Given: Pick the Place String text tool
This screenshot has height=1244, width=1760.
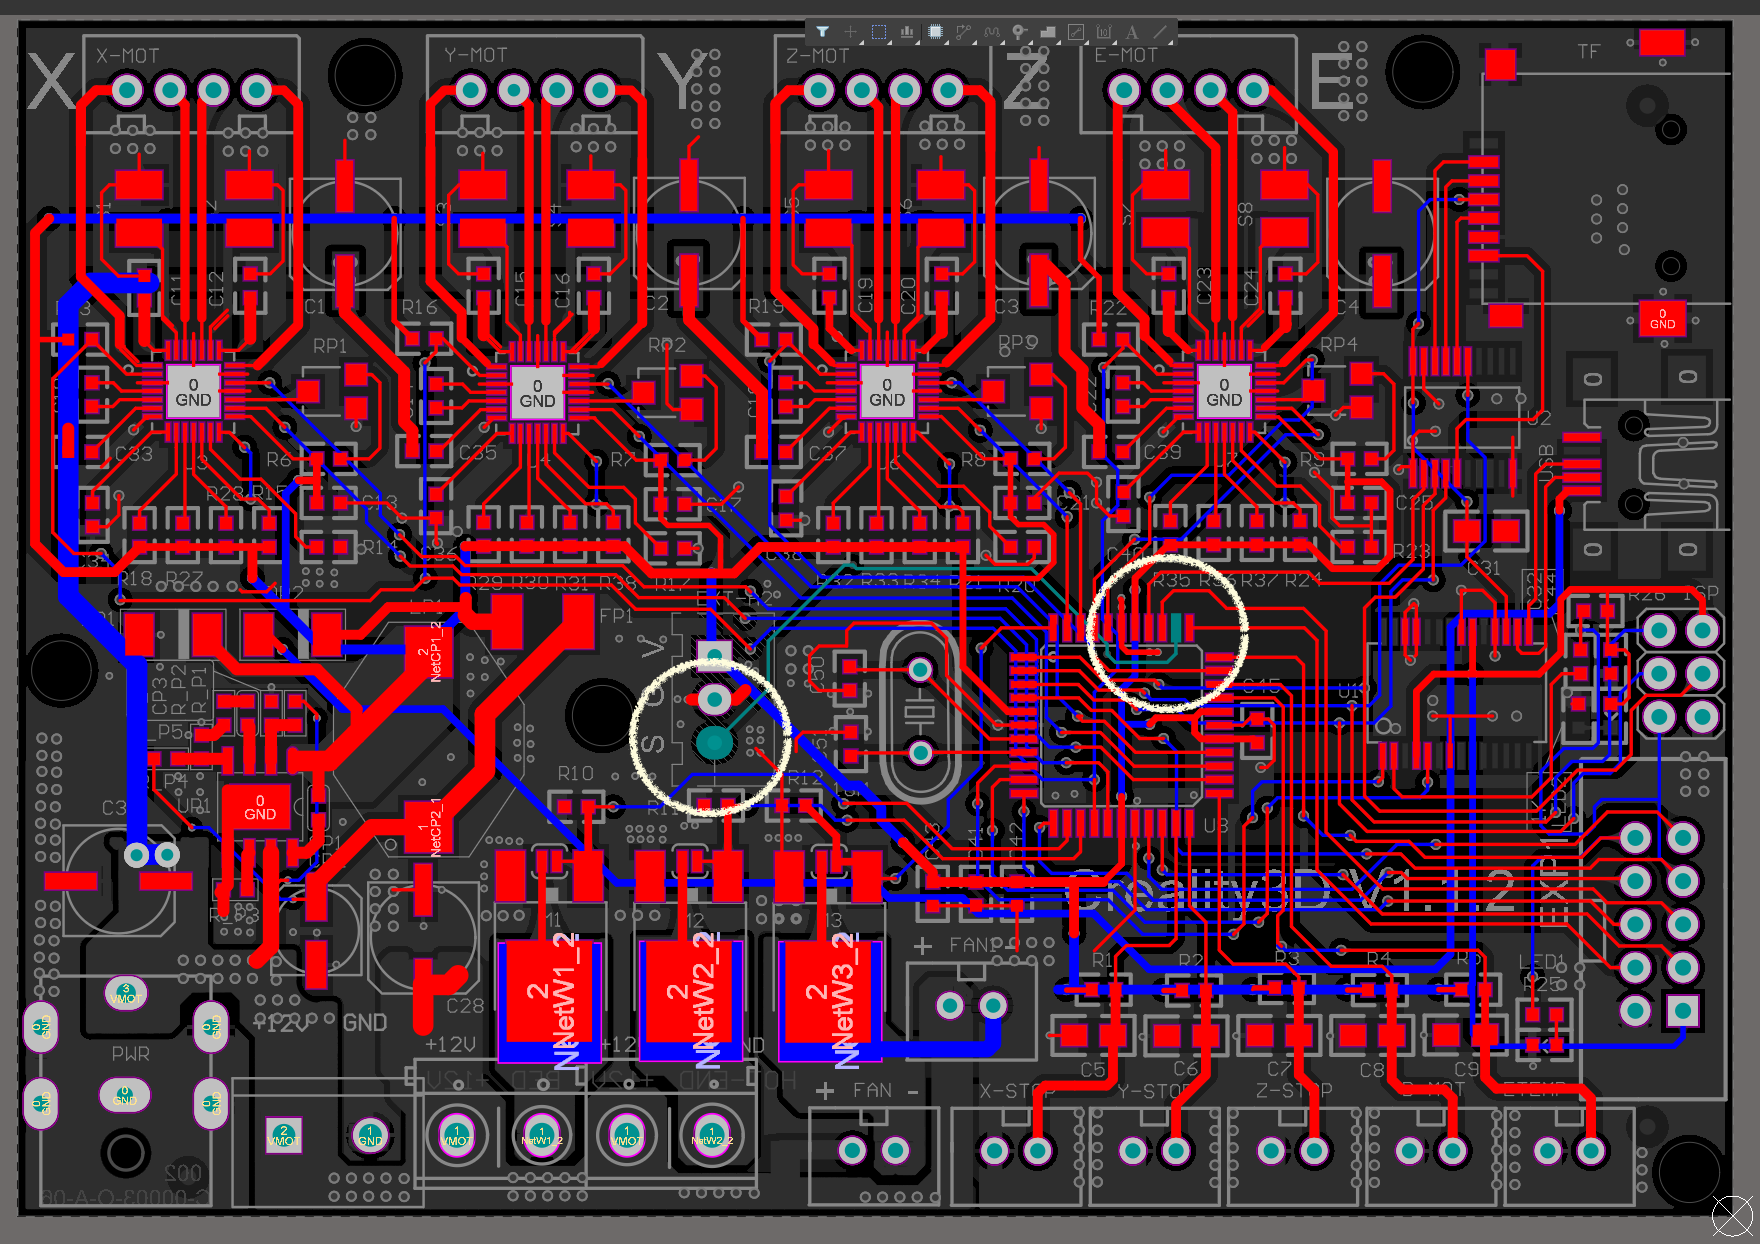Looking at the screenshot, I should [x=1132, y=32].
